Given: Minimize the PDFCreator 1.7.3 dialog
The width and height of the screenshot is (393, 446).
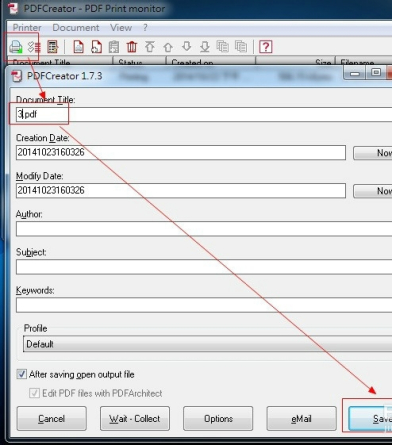Looking at the screenshot, I should coord(355,73).
